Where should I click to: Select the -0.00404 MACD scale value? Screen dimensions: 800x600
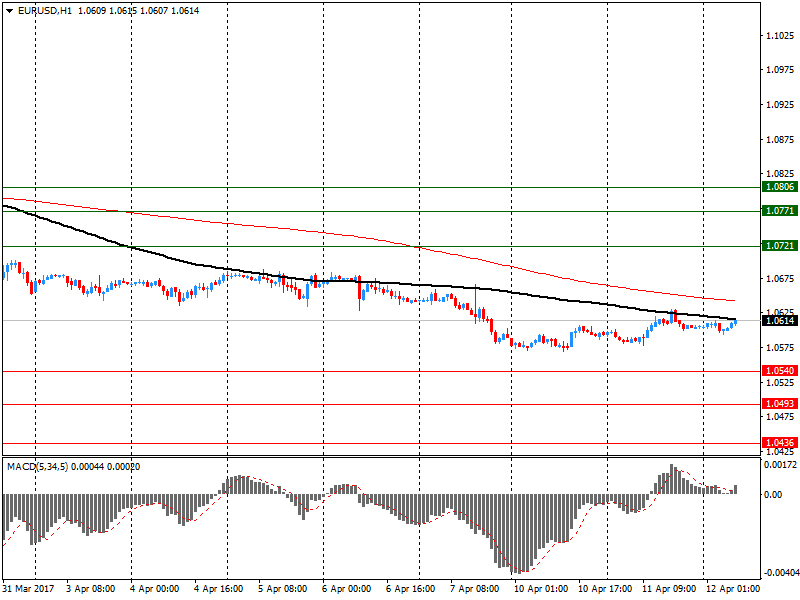click(780, 573)
